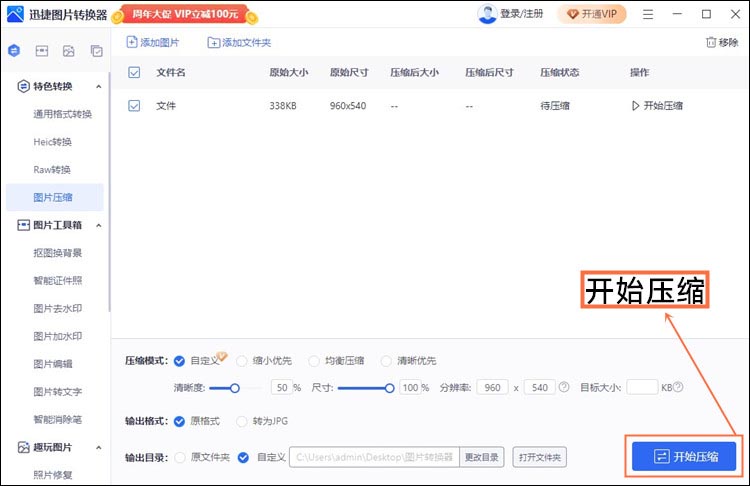Select 自定义 compression mode radio

click(x=179, y=361)
